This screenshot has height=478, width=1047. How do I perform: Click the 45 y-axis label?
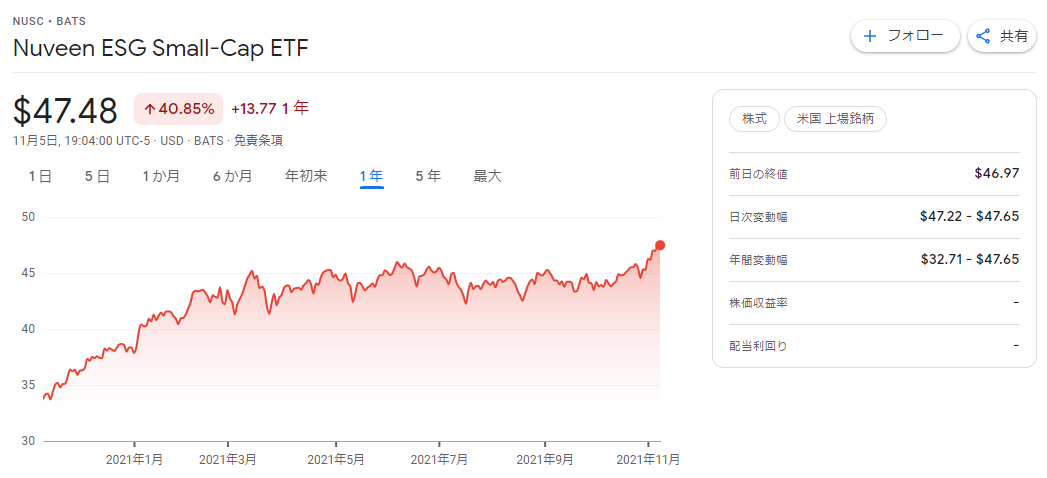click(28, 273)
